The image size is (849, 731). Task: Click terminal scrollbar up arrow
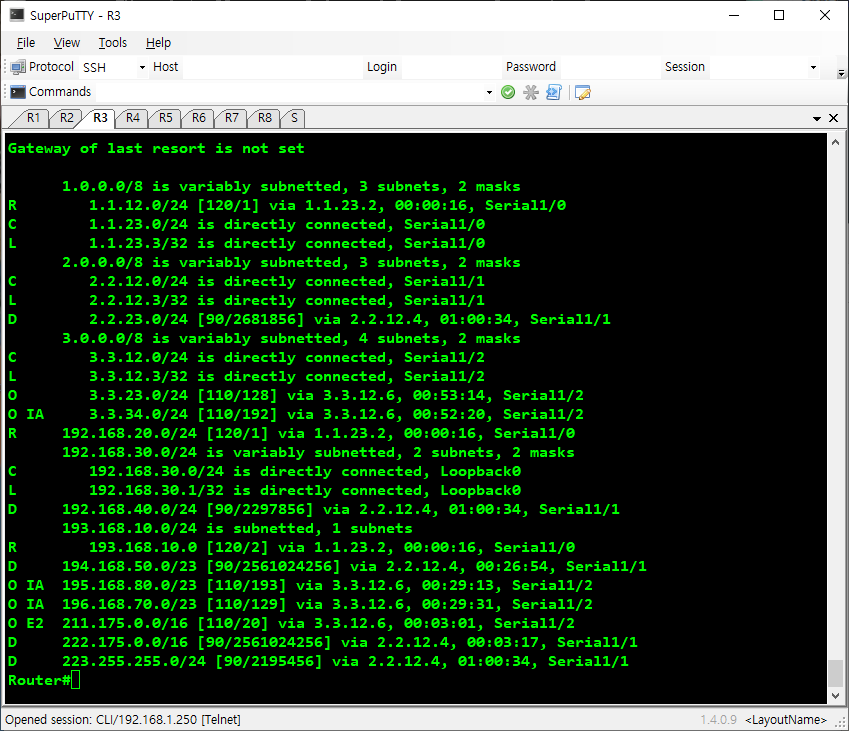[835, 142]
